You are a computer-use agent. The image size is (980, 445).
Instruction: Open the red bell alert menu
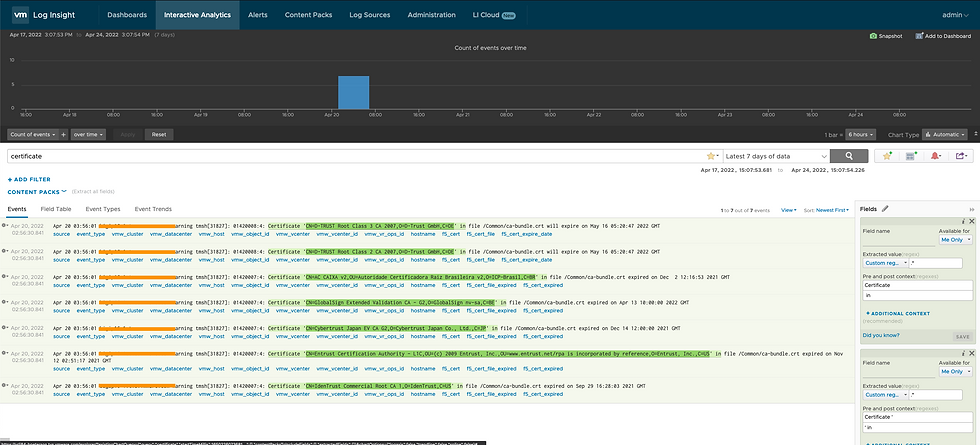coord(936,156)
